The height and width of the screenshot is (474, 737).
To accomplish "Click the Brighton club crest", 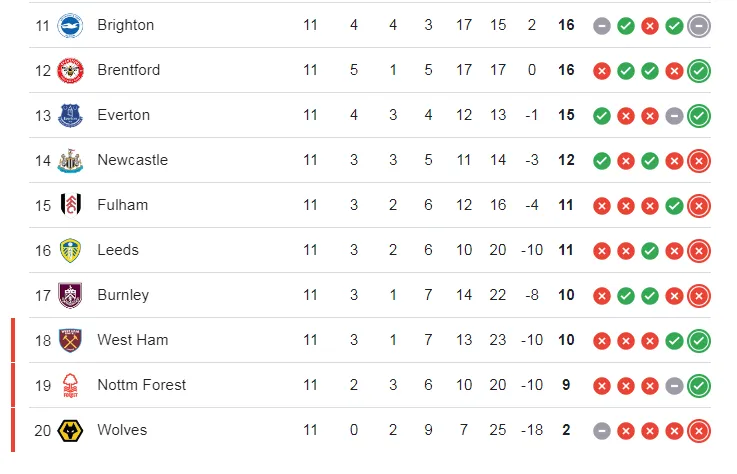I will (x=70, y=25).
